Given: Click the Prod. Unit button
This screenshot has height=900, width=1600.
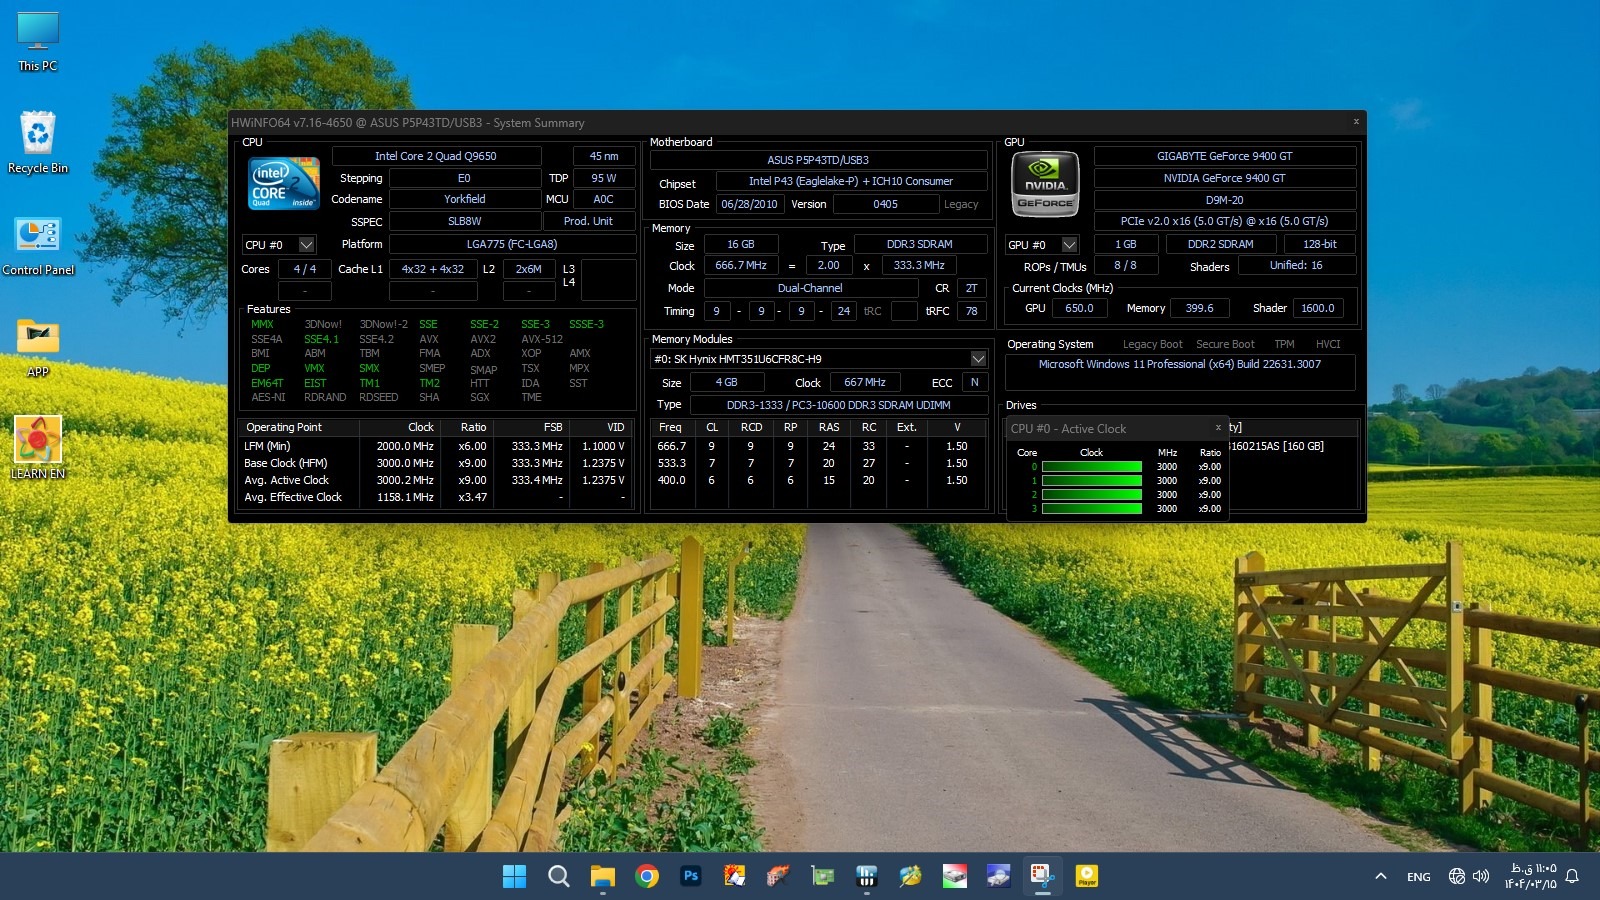Looking at the screenshot, I should [x=588, y=221].
